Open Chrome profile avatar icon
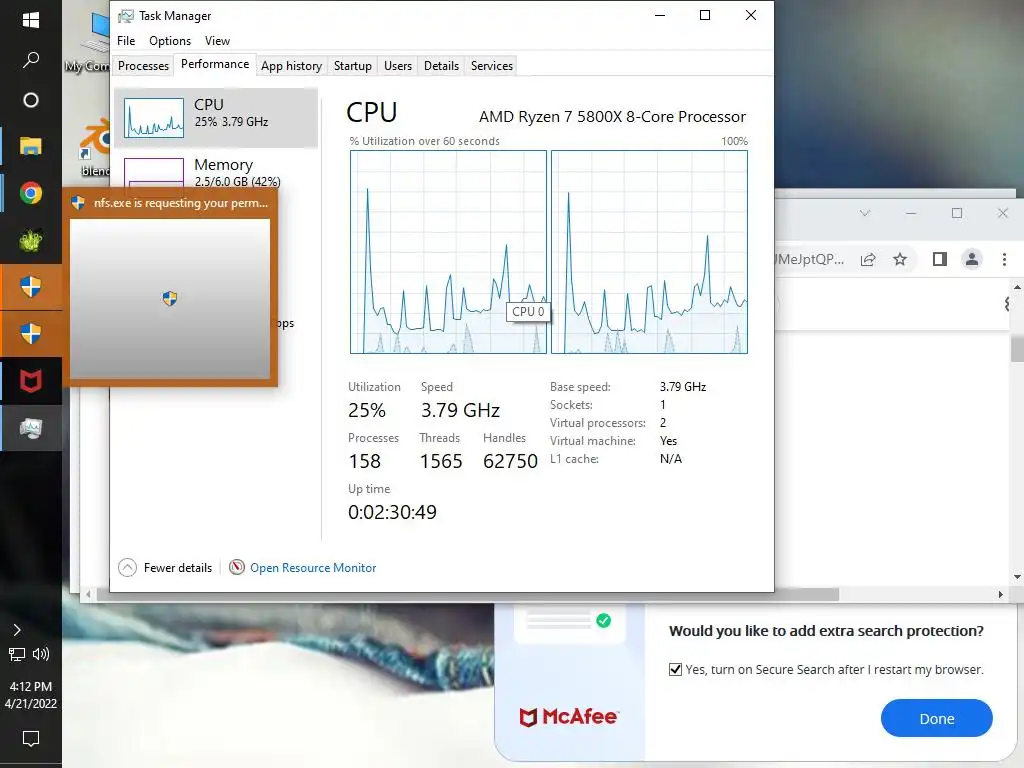This screenshot has width=1024, height=768. tap(972, 259)
